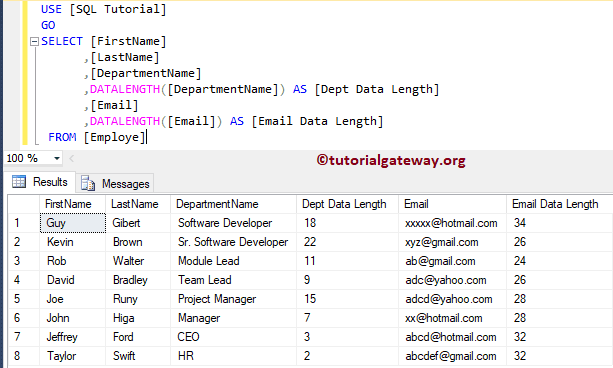613x368 pixels.
Task: Click the xxxxx@hotmail.com email cell
Action: coord(452,223)
